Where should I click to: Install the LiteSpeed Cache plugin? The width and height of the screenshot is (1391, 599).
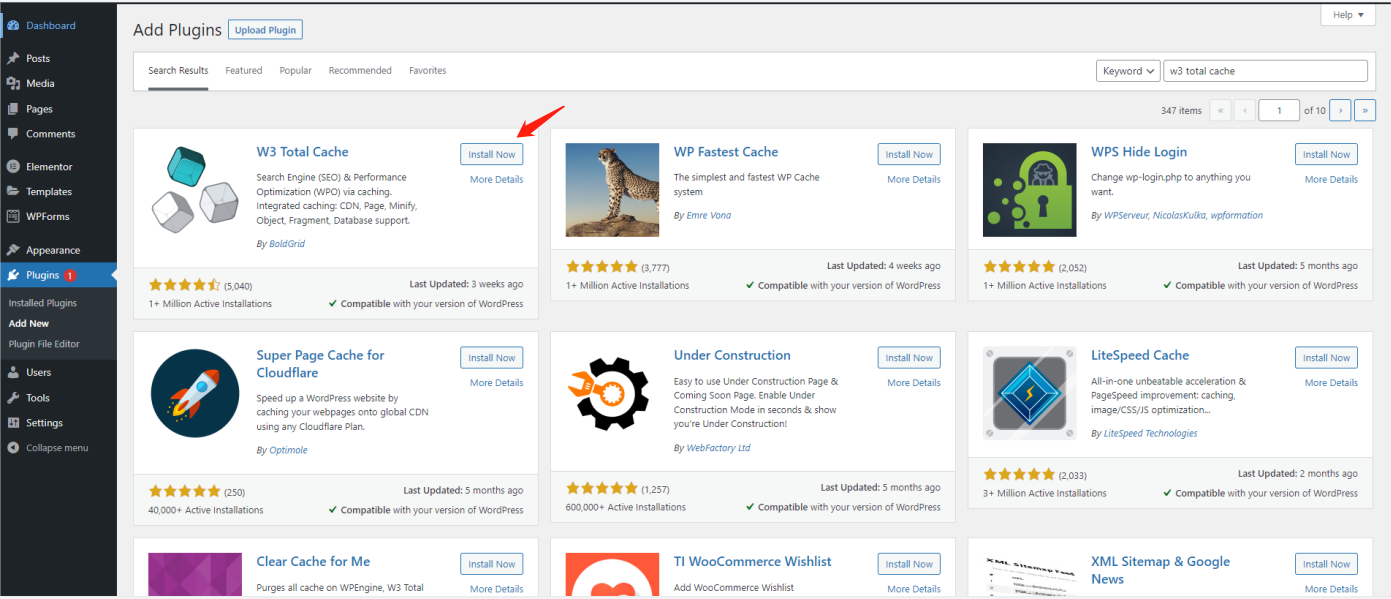[x=1326, y=358]
